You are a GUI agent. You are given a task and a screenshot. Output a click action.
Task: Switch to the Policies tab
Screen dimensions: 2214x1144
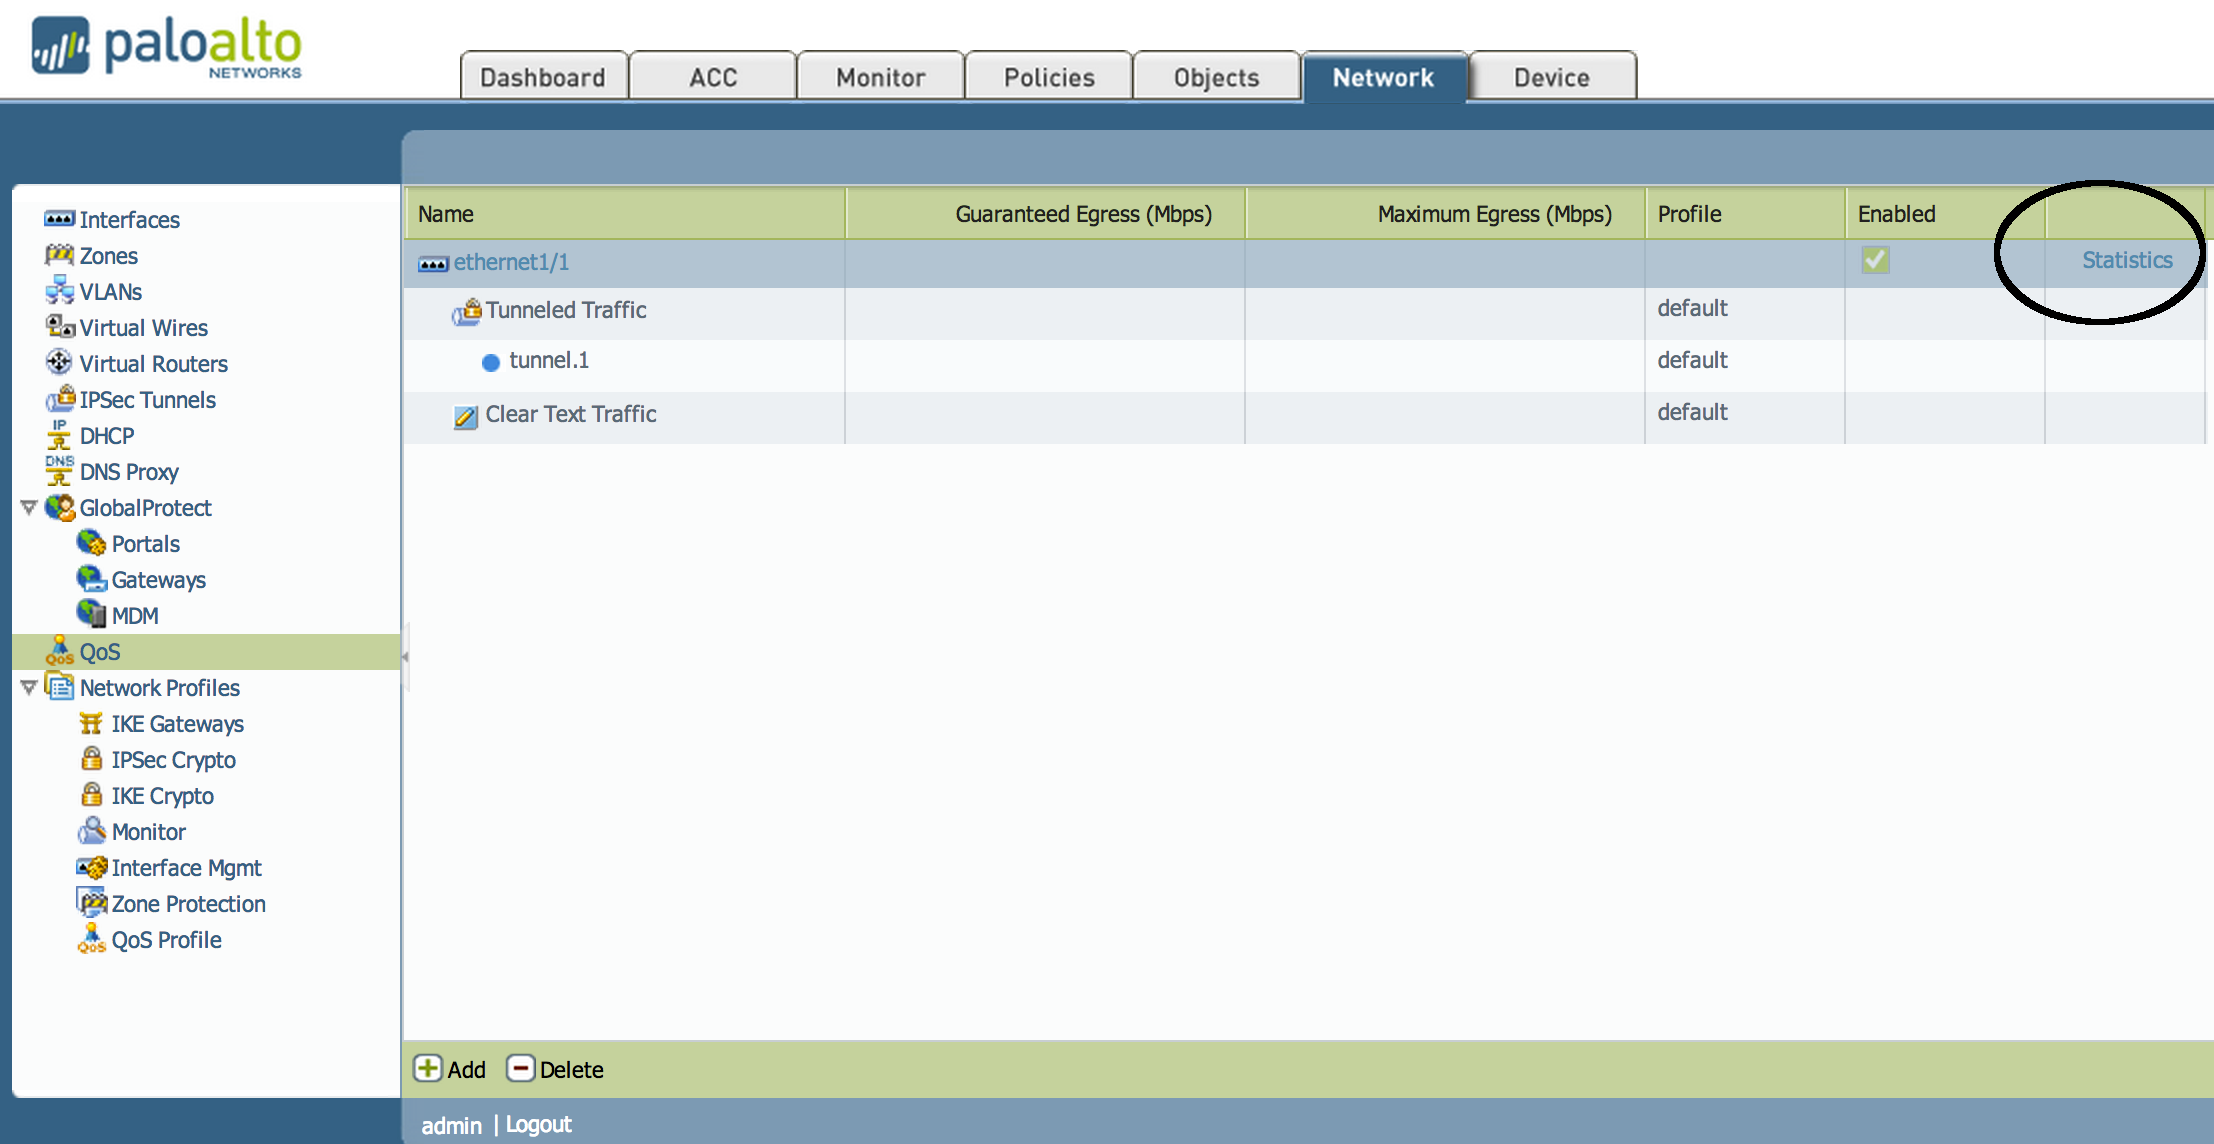pyautogui.click(x=1048, y=76)
